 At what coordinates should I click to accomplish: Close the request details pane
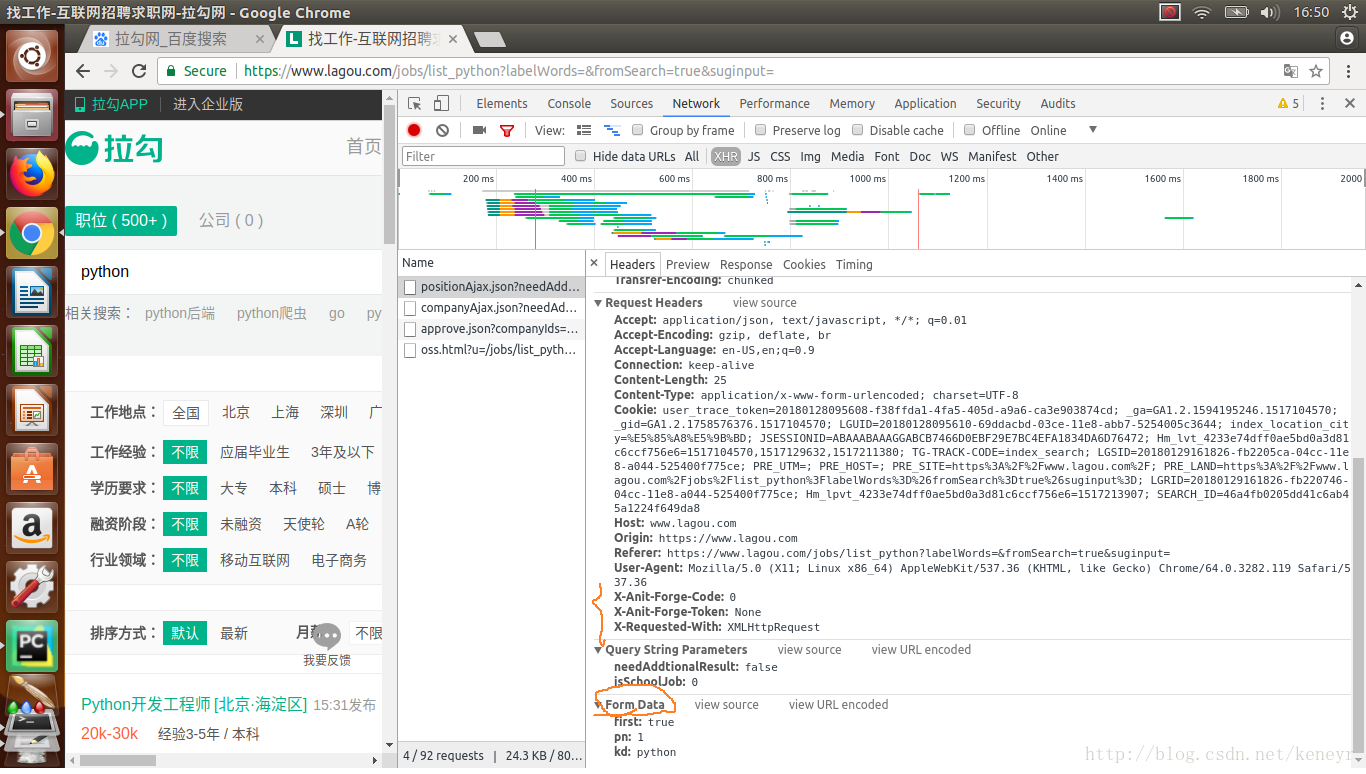594,264
